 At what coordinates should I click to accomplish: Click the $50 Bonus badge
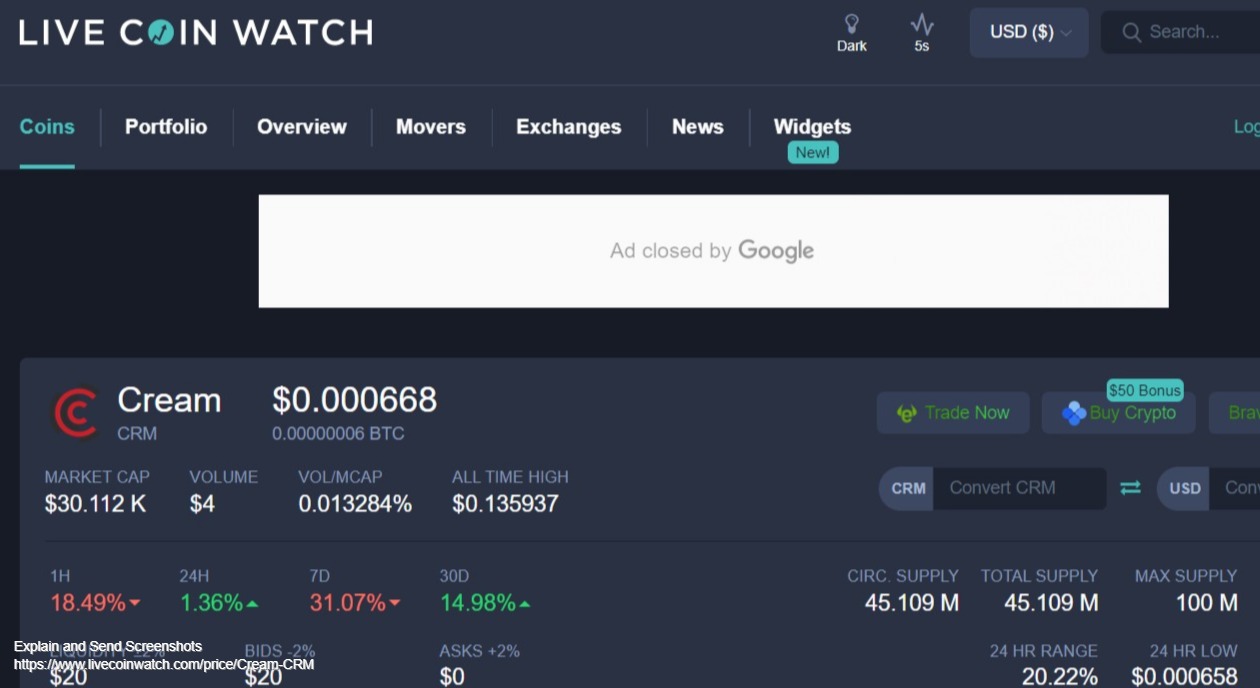click(1145, 390)
